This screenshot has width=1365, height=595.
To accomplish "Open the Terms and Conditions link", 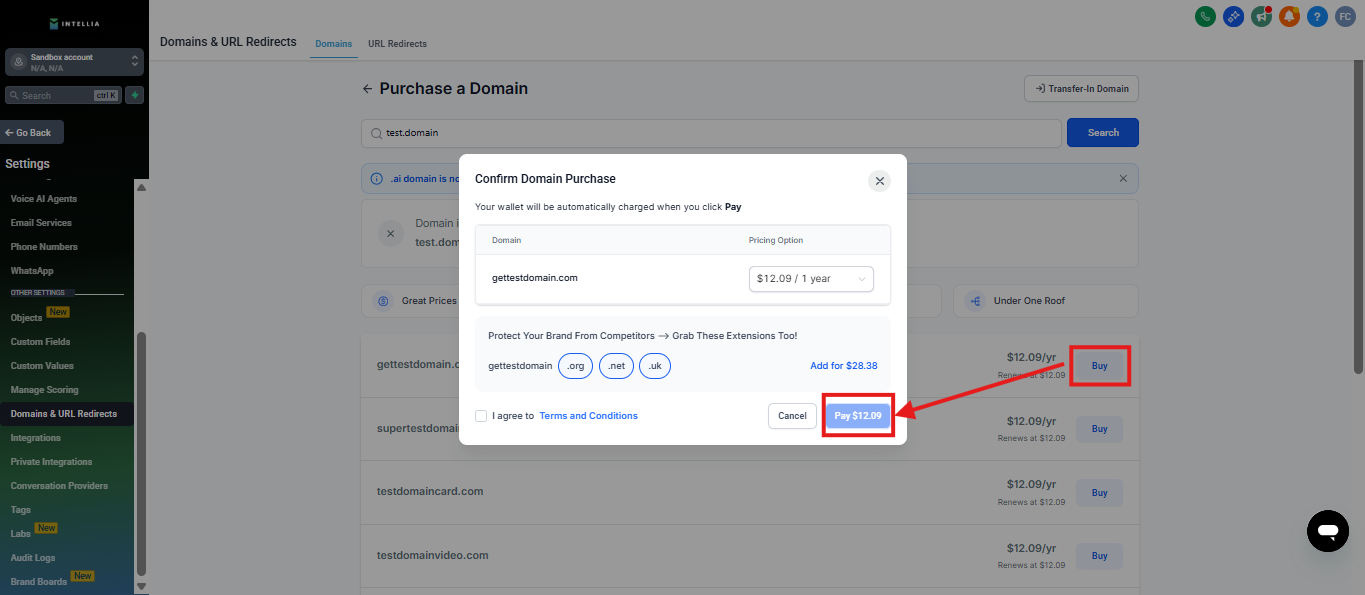I will pos(588,416).
